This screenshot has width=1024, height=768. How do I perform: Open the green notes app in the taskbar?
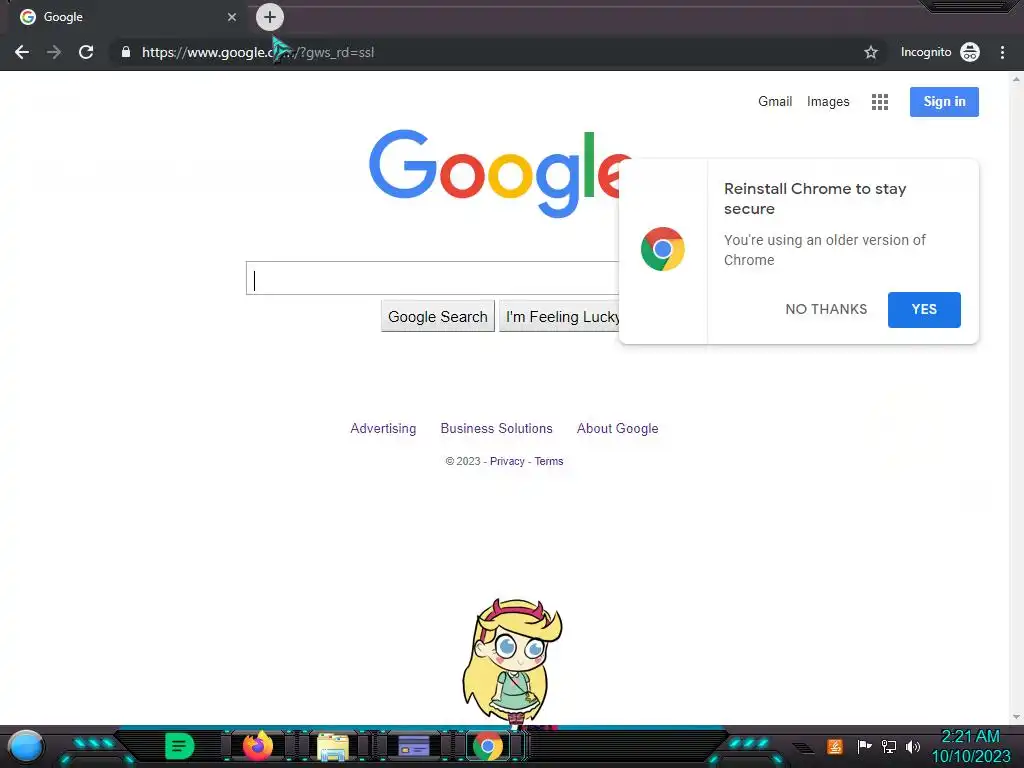(180, 746)
